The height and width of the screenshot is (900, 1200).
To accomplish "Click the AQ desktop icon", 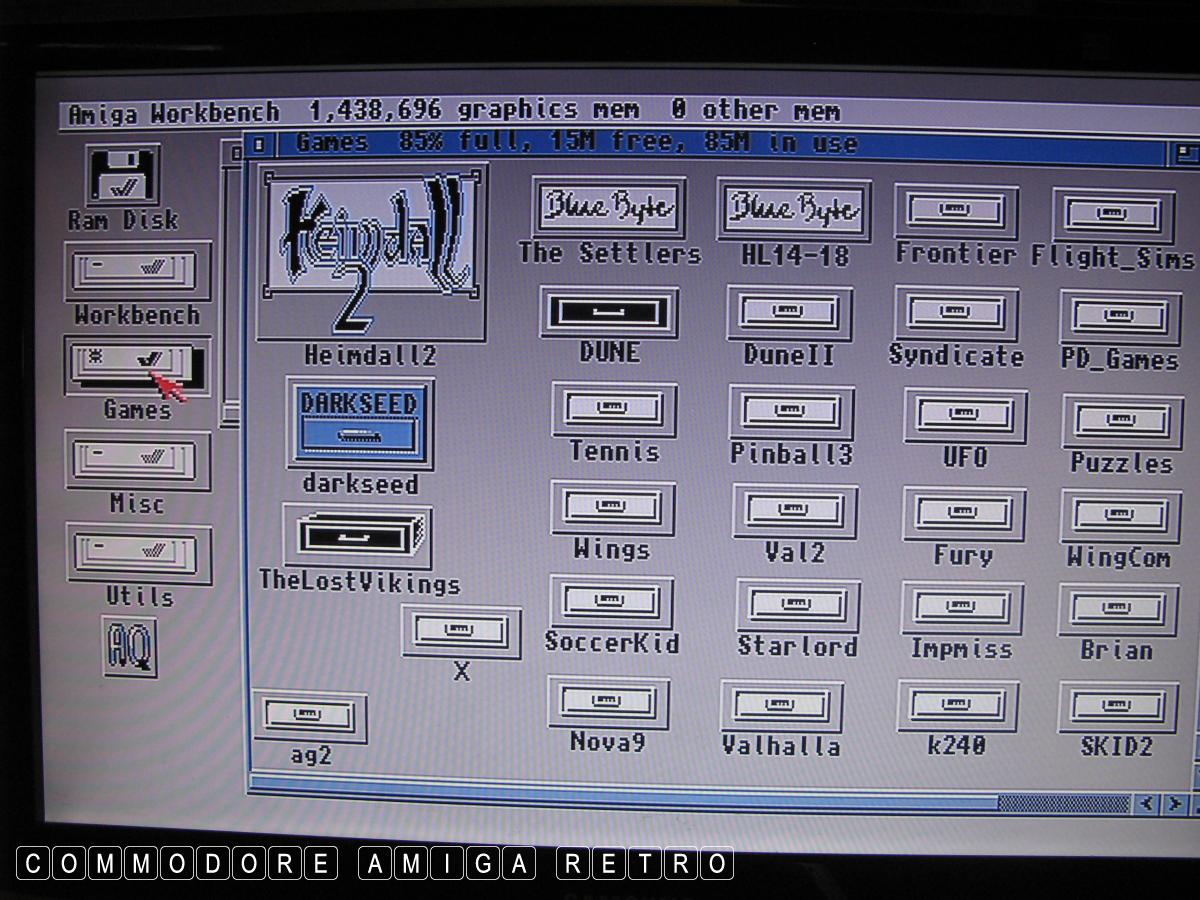I will (x=130, y=647).
